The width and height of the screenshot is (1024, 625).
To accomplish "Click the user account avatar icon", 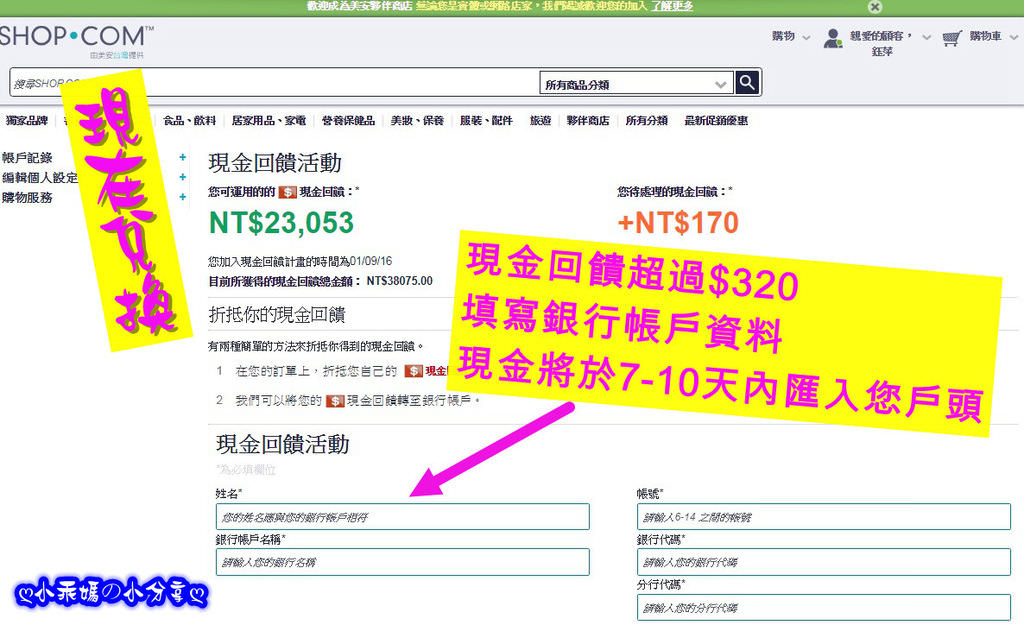I will click(833, 39).
